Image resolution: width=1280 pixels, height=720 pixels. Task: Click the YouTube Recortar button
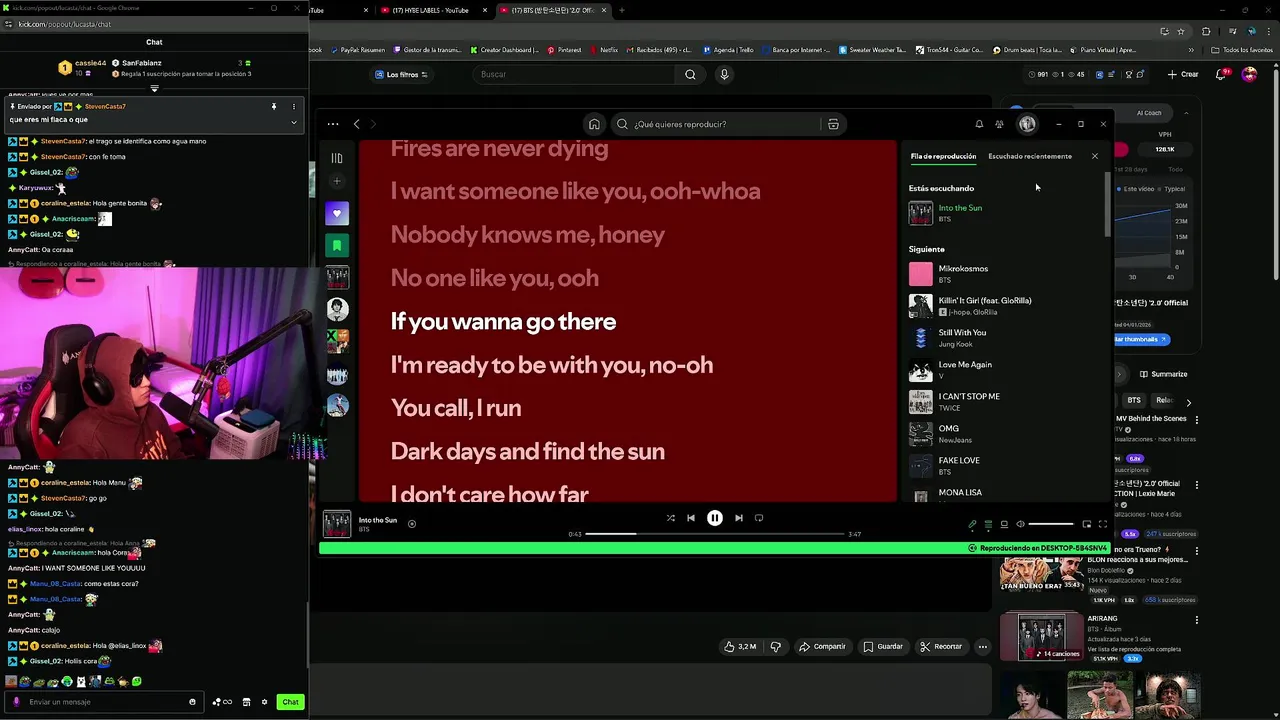click(941, 646)
